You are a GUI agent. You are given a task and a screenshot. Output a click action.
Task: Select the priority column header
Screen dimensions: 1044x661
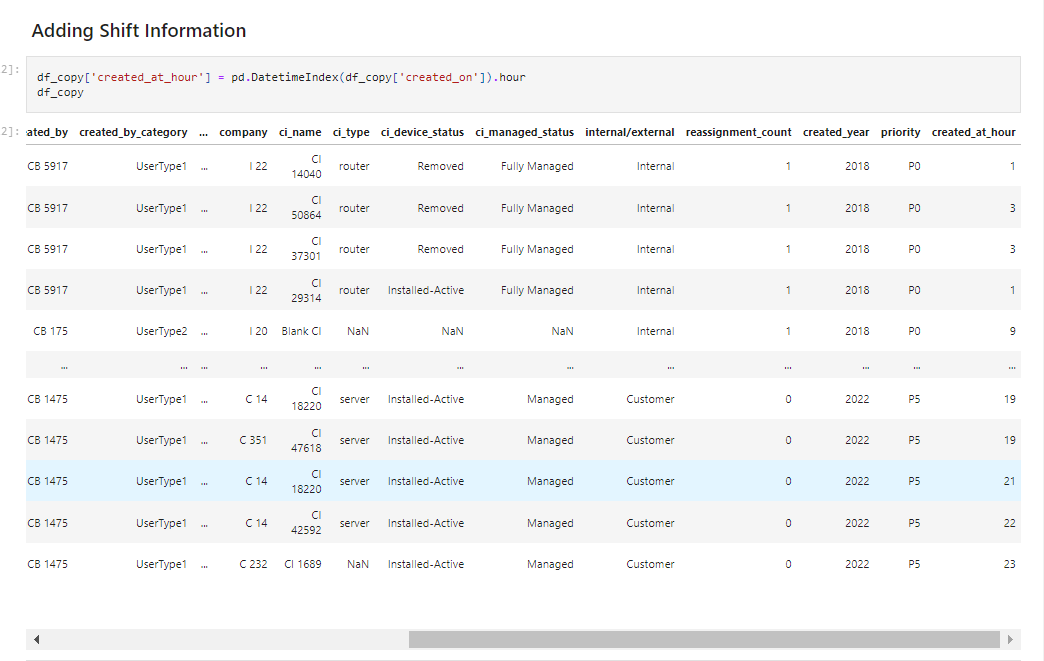pyautogui.click(x=899, y=131)
